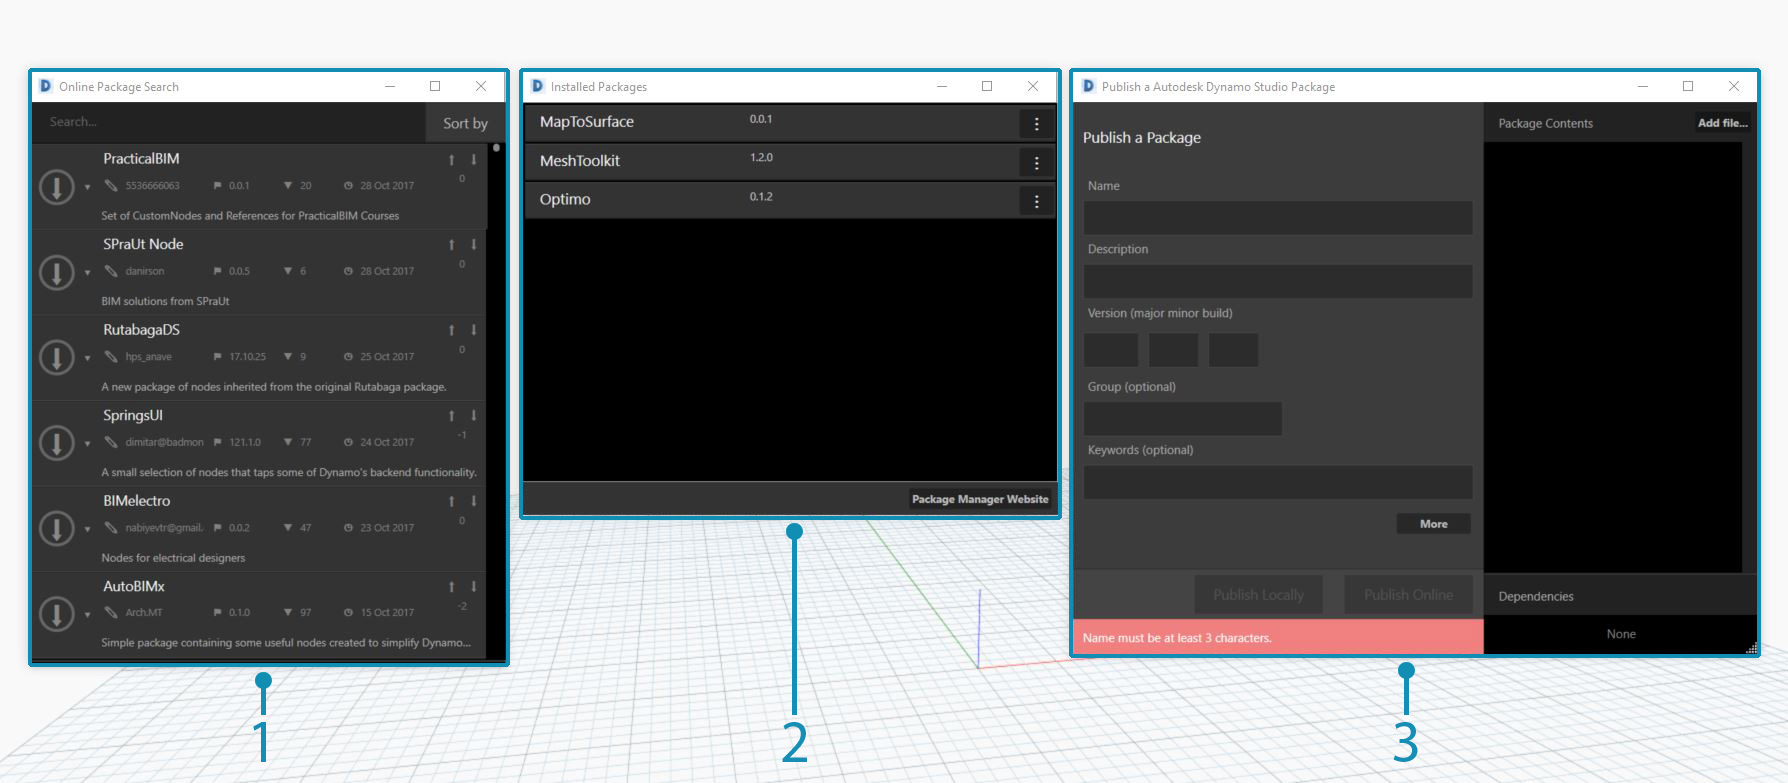Click the AutoBIMx package title

(134, 586)
